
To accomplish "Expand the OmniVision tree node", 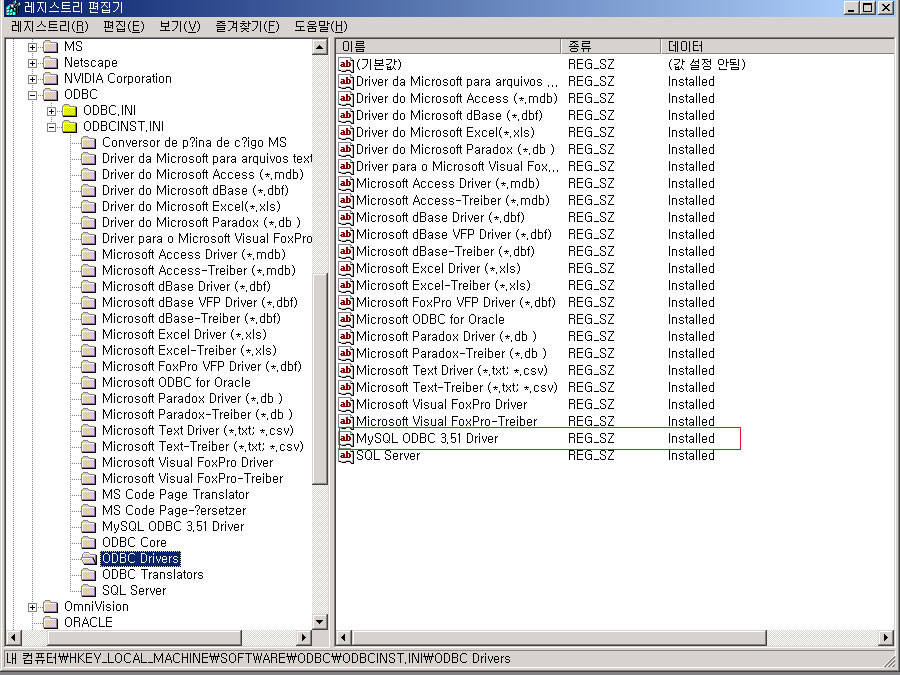I will pos(33,607).
